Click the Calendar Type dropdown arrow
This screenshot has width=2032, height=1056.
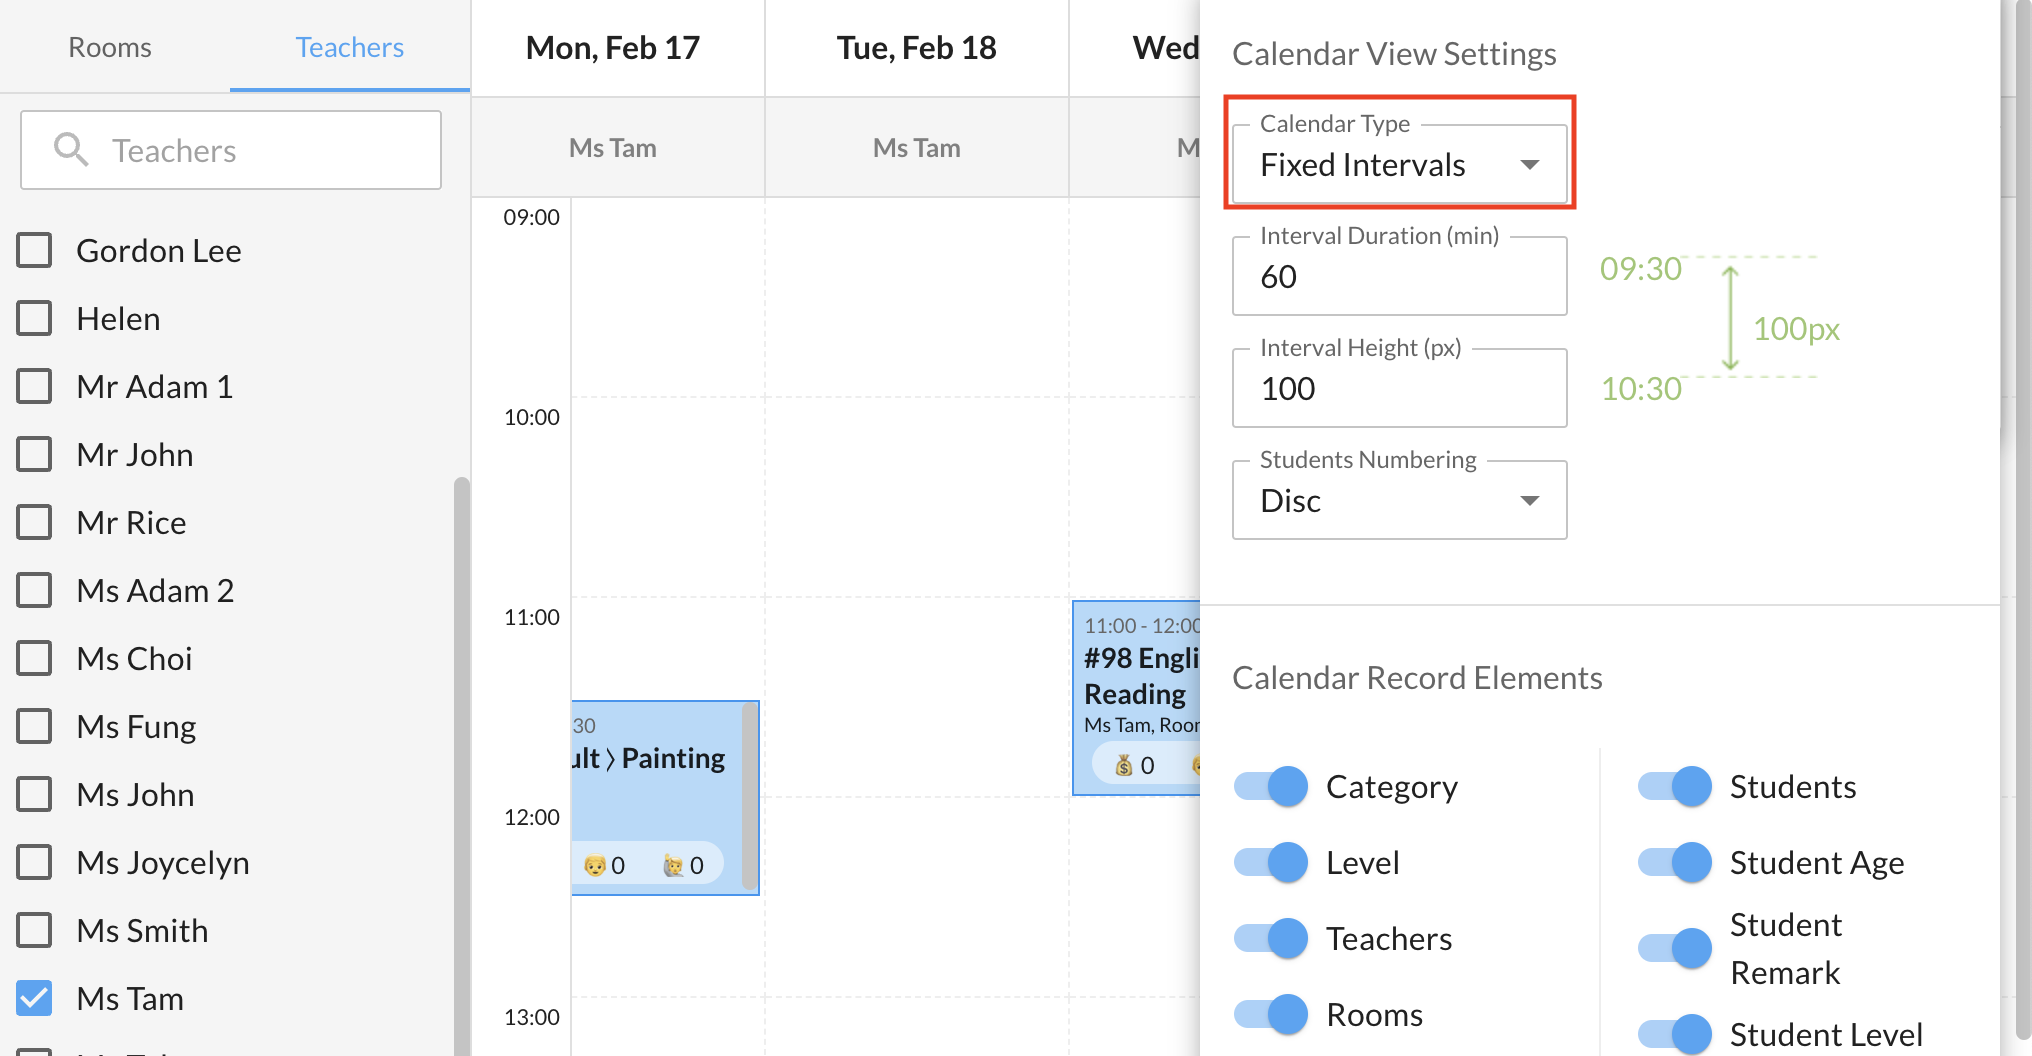tap(1529, 165)
